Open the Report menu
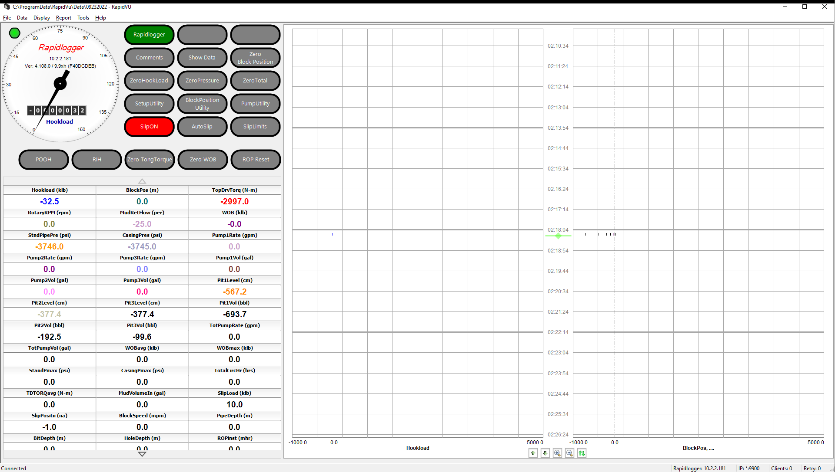This screenshot has height=472, width=835. (63, 18)
